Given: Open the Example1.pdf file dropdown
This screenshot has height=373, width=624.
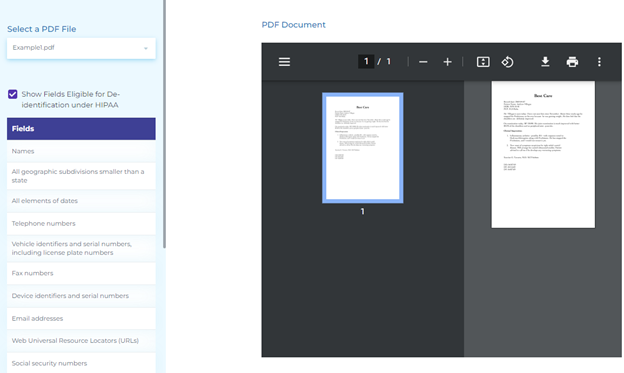Looking at the screenshot, I should coord(81,48).
